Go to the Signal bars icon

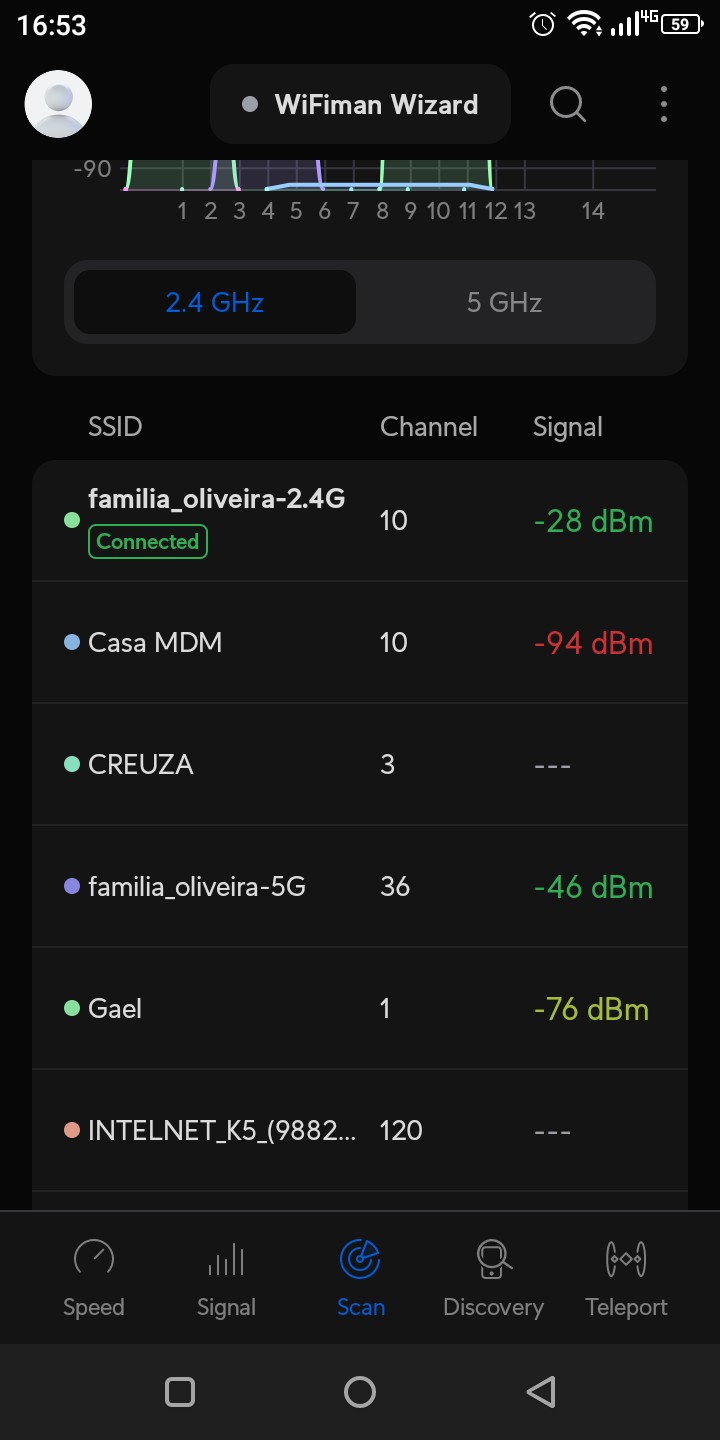226,1259
